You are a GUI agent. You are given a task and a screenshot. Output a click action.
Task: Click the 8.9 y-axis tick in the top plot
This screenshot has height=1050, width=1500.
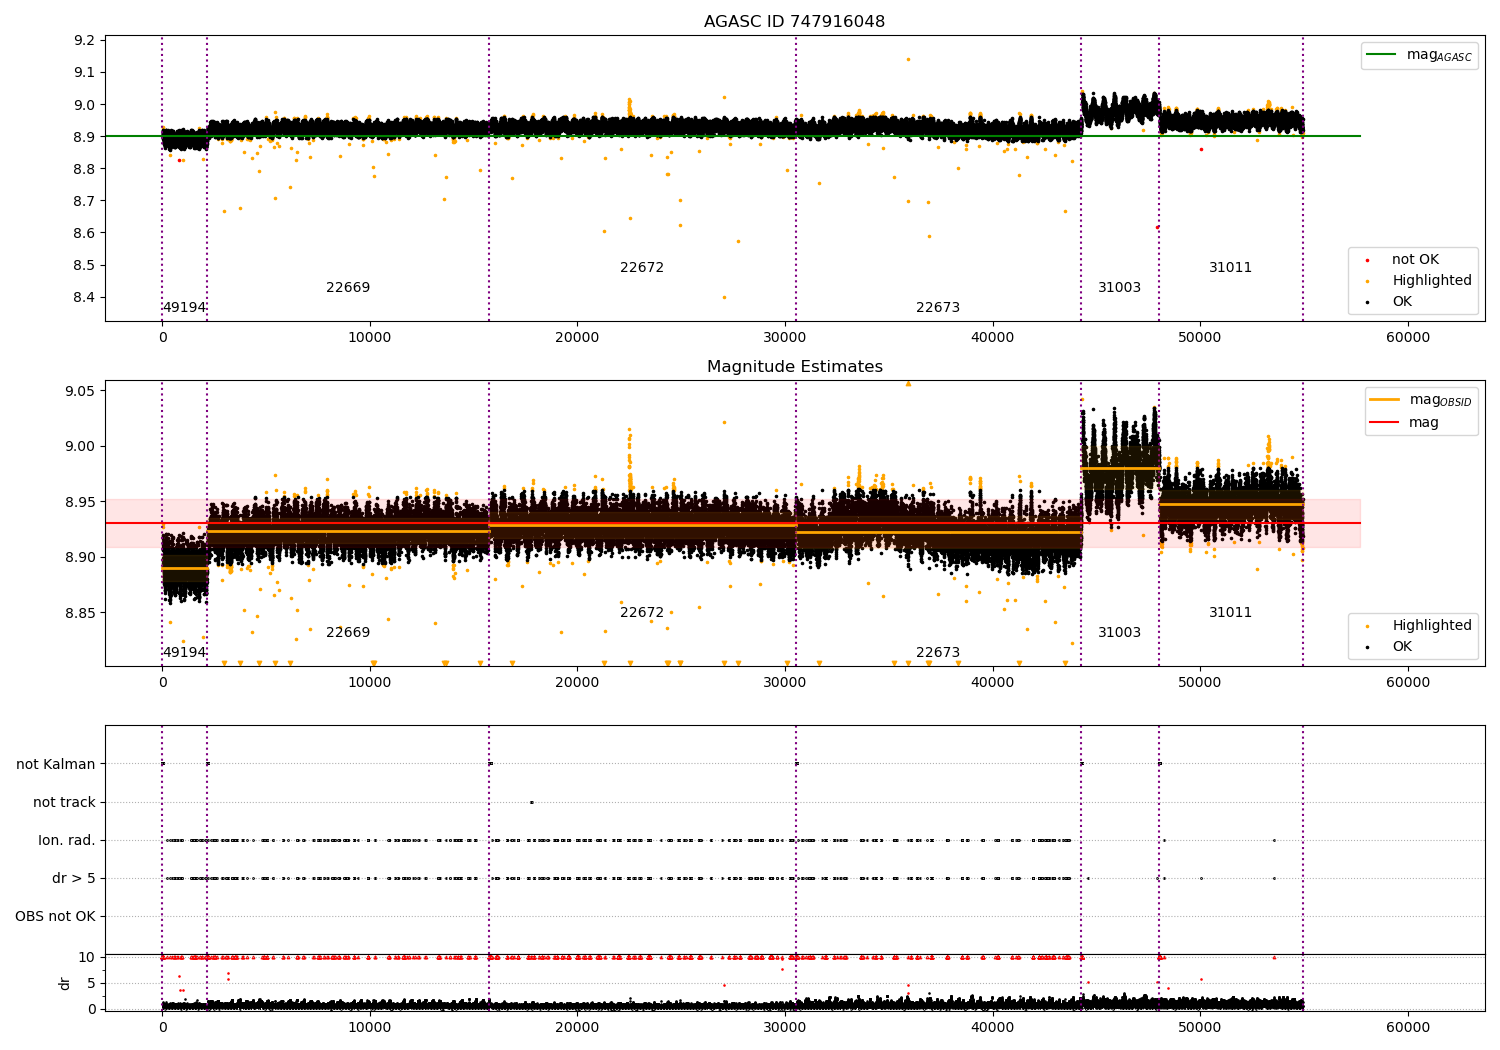85,137
